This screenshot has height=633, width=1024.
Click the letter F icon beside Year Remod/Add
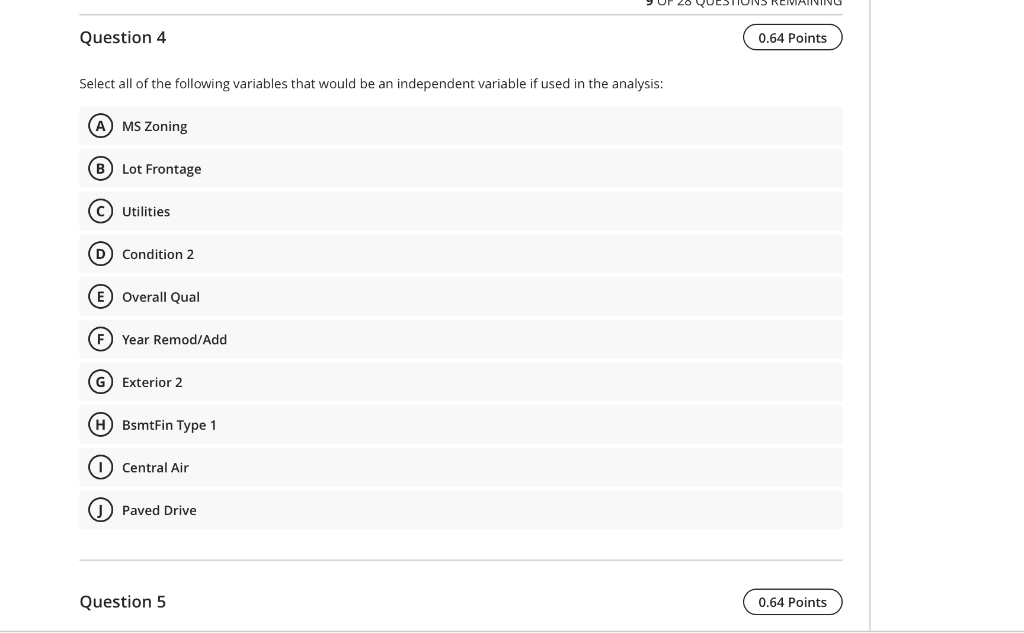coord(100,339)
